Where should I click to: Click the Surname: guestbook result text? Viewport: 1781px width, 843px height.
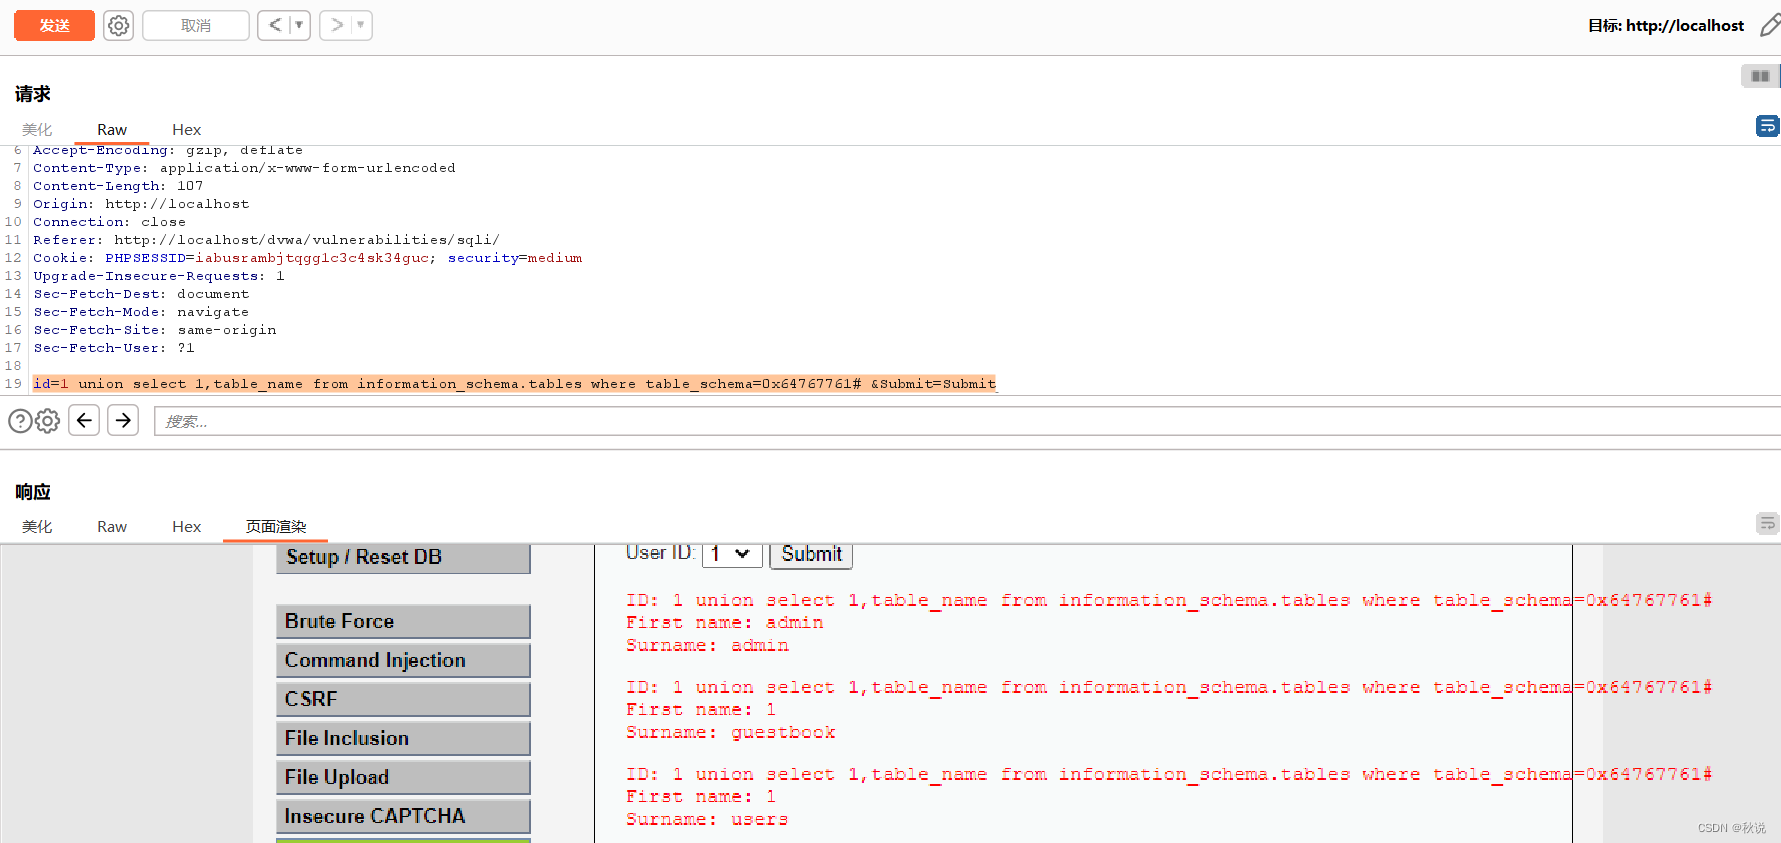(731, 733)
